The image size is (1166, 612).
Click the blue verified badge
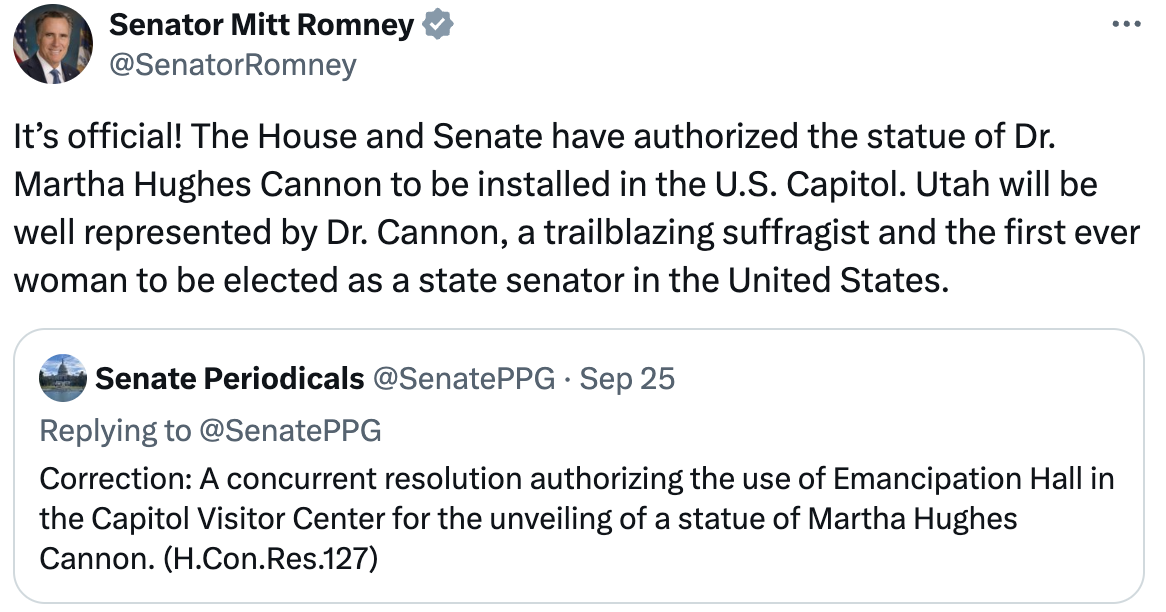pos(438,25)
